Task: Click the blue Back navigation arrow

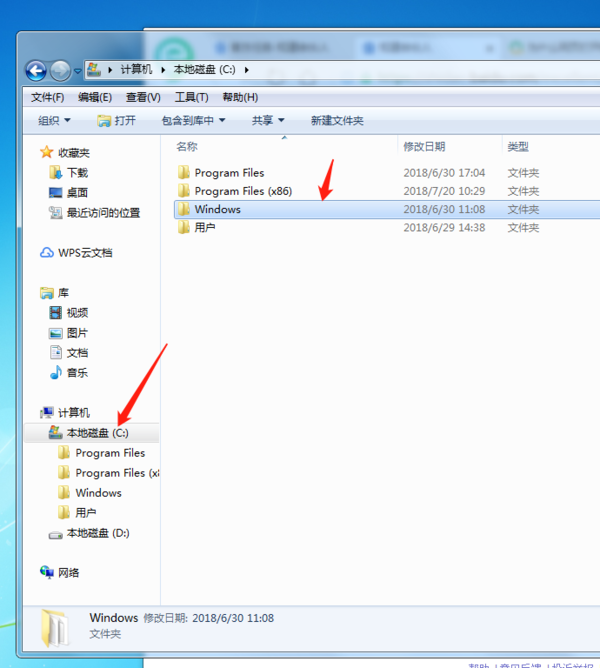Action: 36,71
